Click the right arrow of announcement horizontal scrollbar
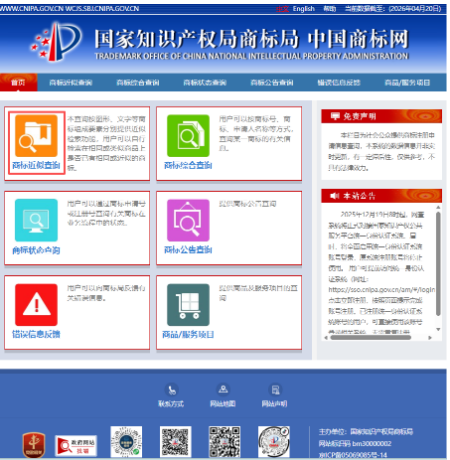The image size is (450, 460). [x=430, y=338]
